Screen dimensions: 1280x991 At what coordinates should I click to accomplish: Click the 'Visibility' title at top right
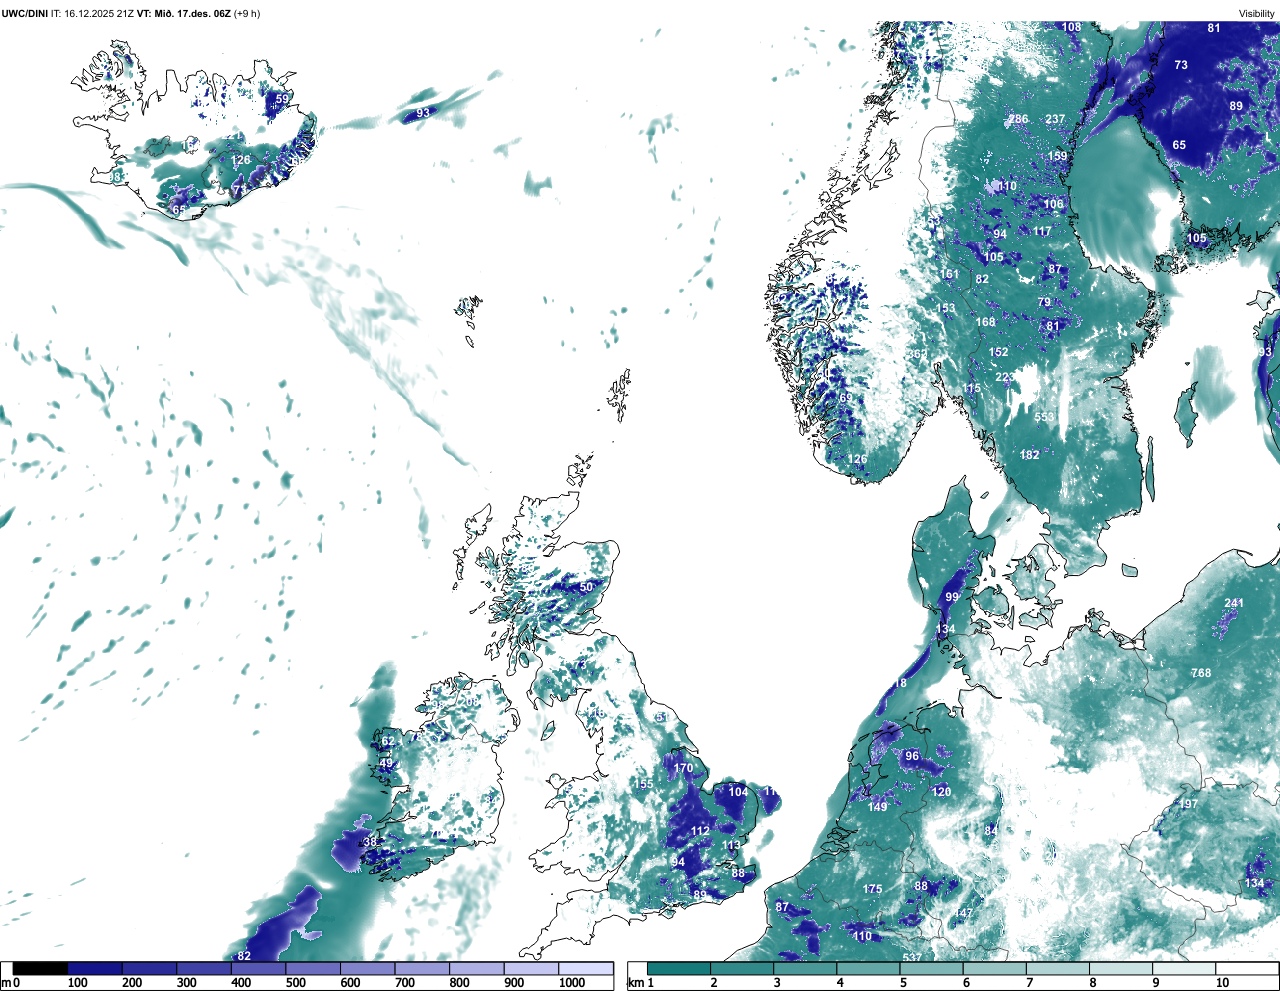1257,13
